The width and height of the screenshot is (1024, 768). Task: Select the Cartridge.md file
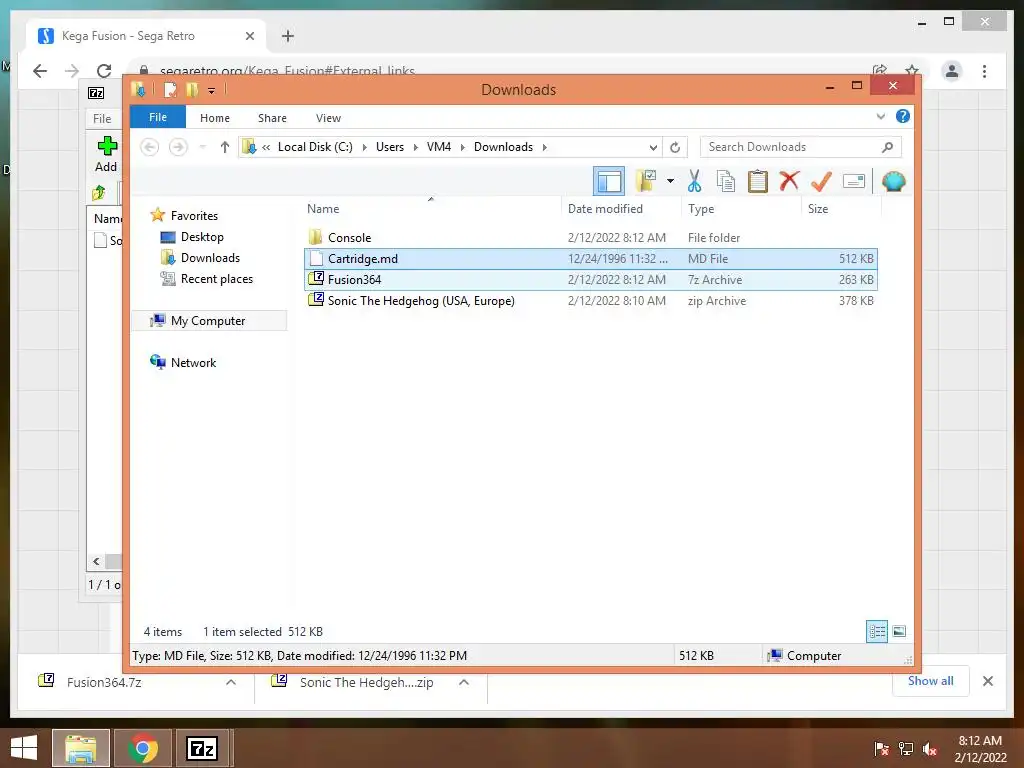click(591, 259)
